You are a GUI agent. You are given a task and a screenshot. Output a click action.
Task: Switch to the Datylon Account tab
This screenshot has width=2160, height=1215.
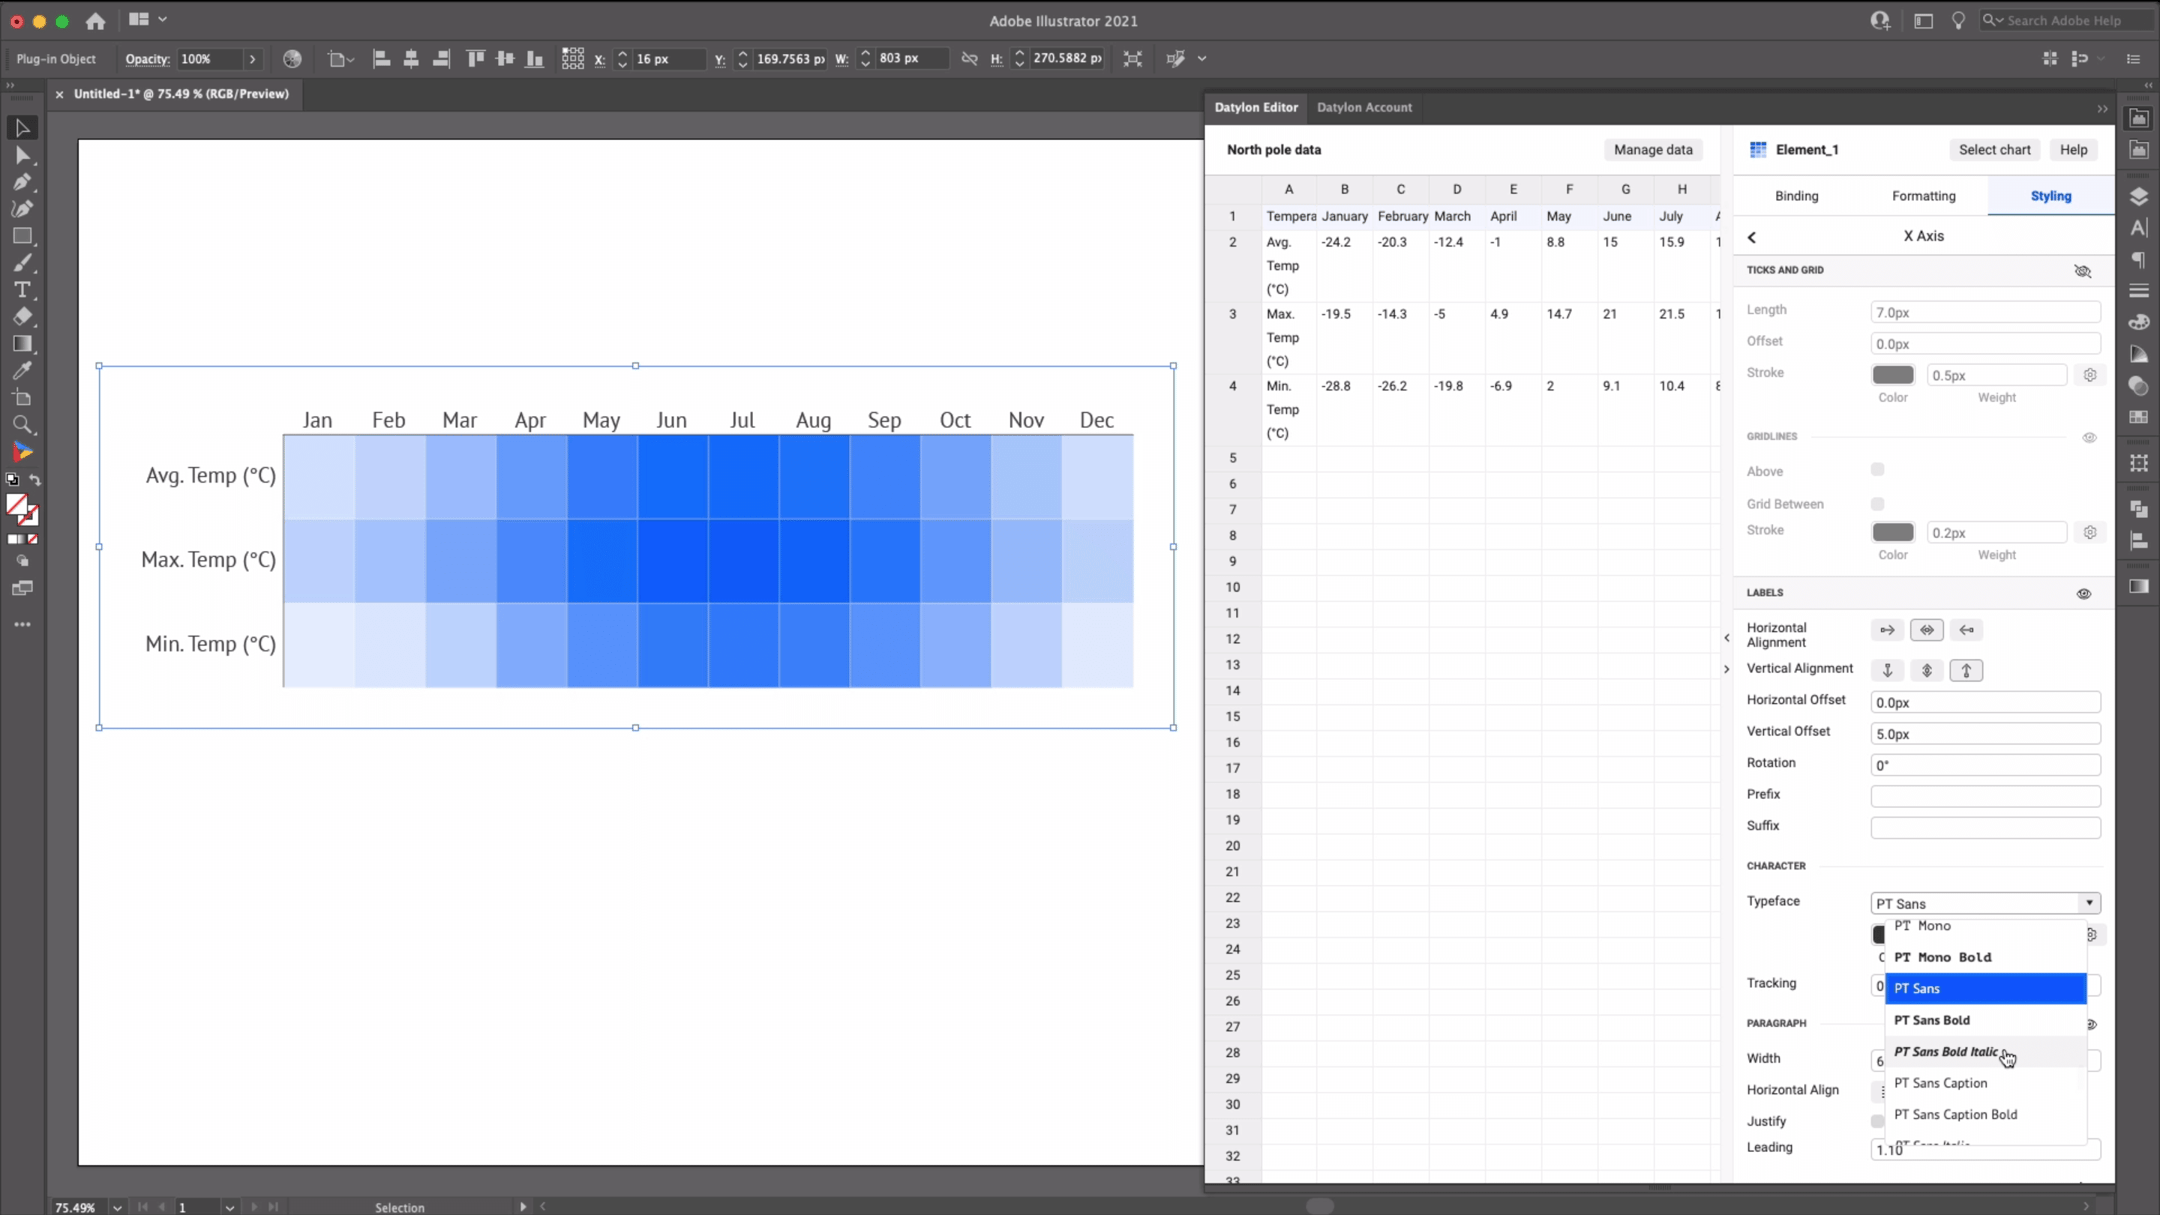pyautogui.click(x=1364, y=107)
